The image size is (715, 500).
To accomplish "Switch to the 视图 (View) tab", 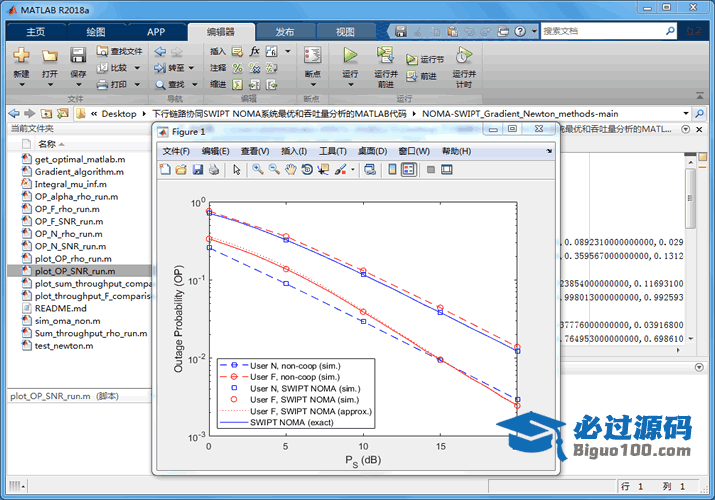I will click(x=345, y=31).
